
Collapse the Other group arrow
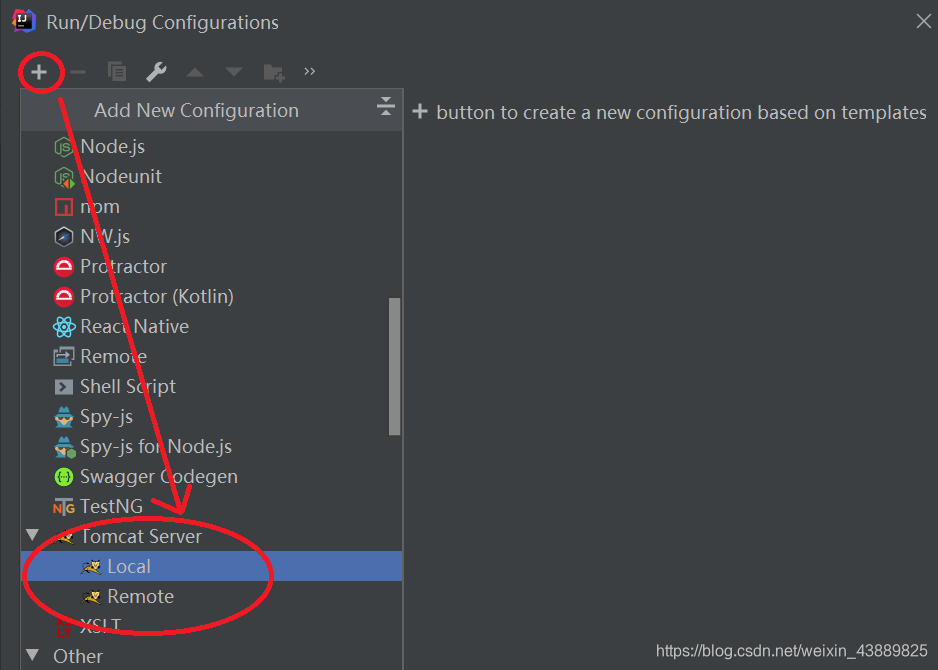(x=32, y=655)
